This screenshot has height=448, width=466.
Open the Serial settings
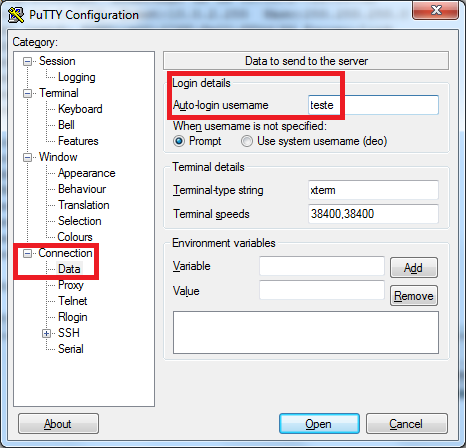70,349
